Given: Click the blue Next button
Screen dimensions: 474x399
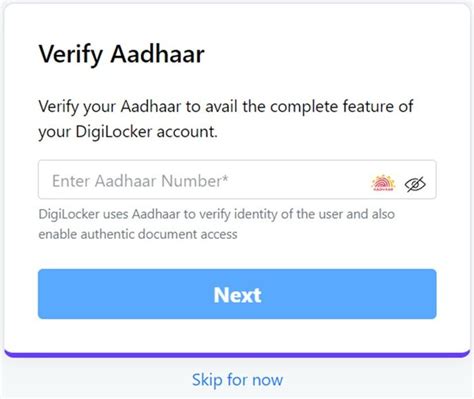Looking at the screenshot, I should pyautogui.click(x=237, y=294).
